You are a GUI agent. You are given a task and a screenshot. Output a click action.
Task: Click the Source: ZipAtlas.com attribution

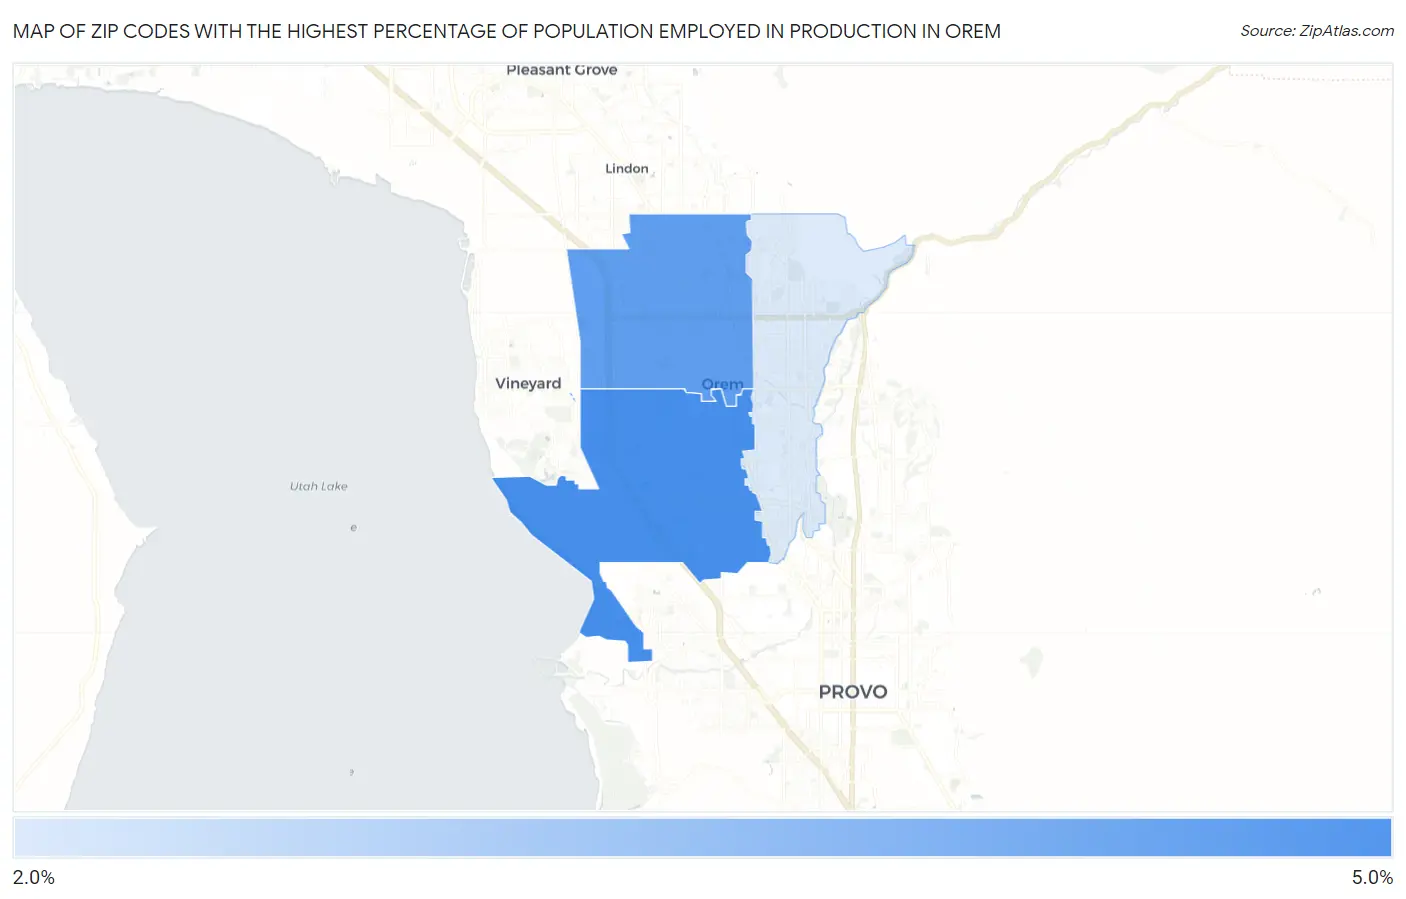point(1317,31)
